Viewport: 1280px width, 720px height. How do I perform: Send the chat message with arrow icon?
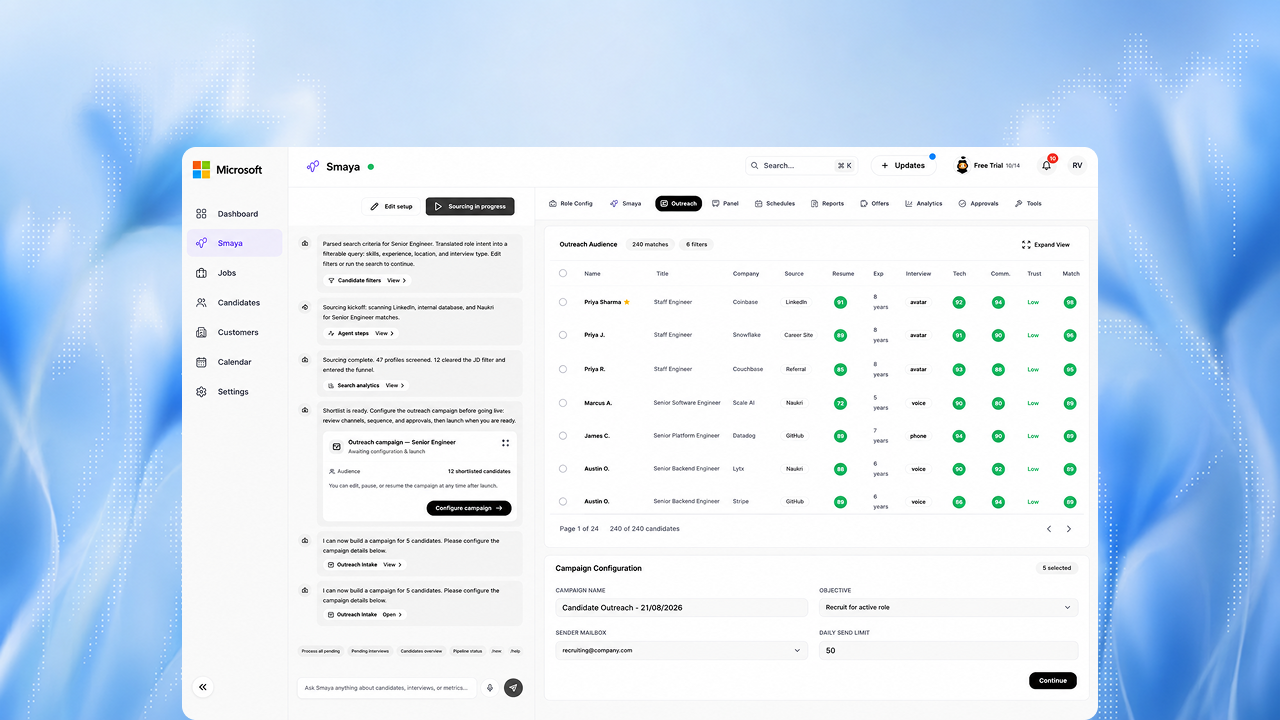(x=513, y=688)
